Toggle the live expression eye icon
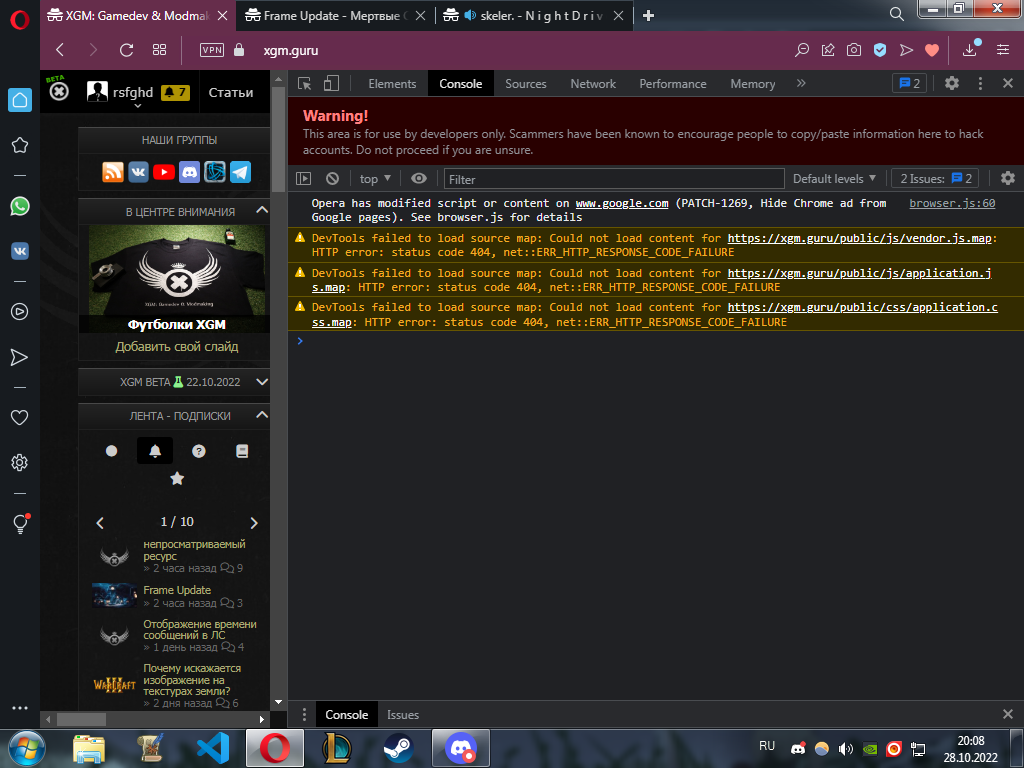The image size is (1024, 768). point(419,178)
